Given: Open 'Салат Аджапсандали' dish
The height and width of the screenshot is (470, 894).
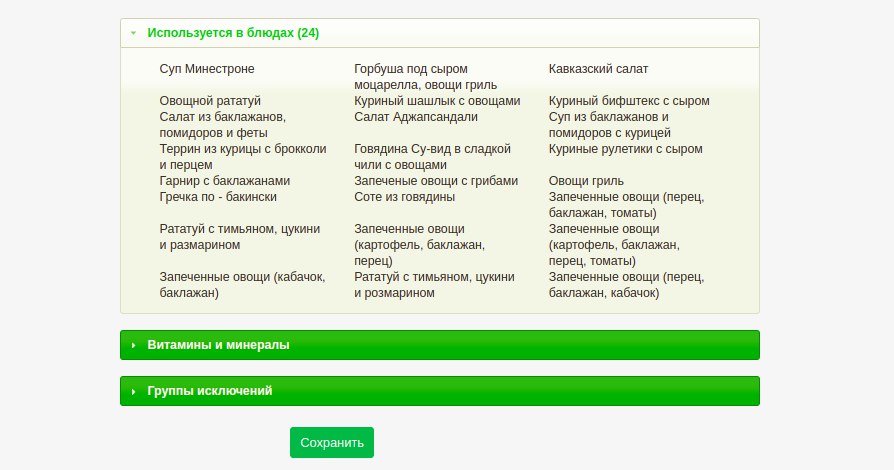Looking at the screenshot, I should (416, 117).
